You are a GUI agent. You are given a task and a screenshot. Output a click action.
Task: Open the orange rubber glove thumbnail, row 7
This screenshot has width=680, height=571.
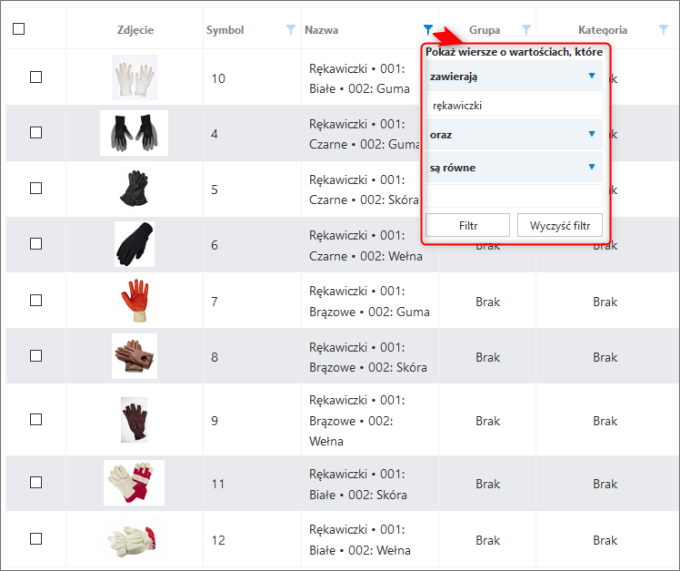coord(135,300)
